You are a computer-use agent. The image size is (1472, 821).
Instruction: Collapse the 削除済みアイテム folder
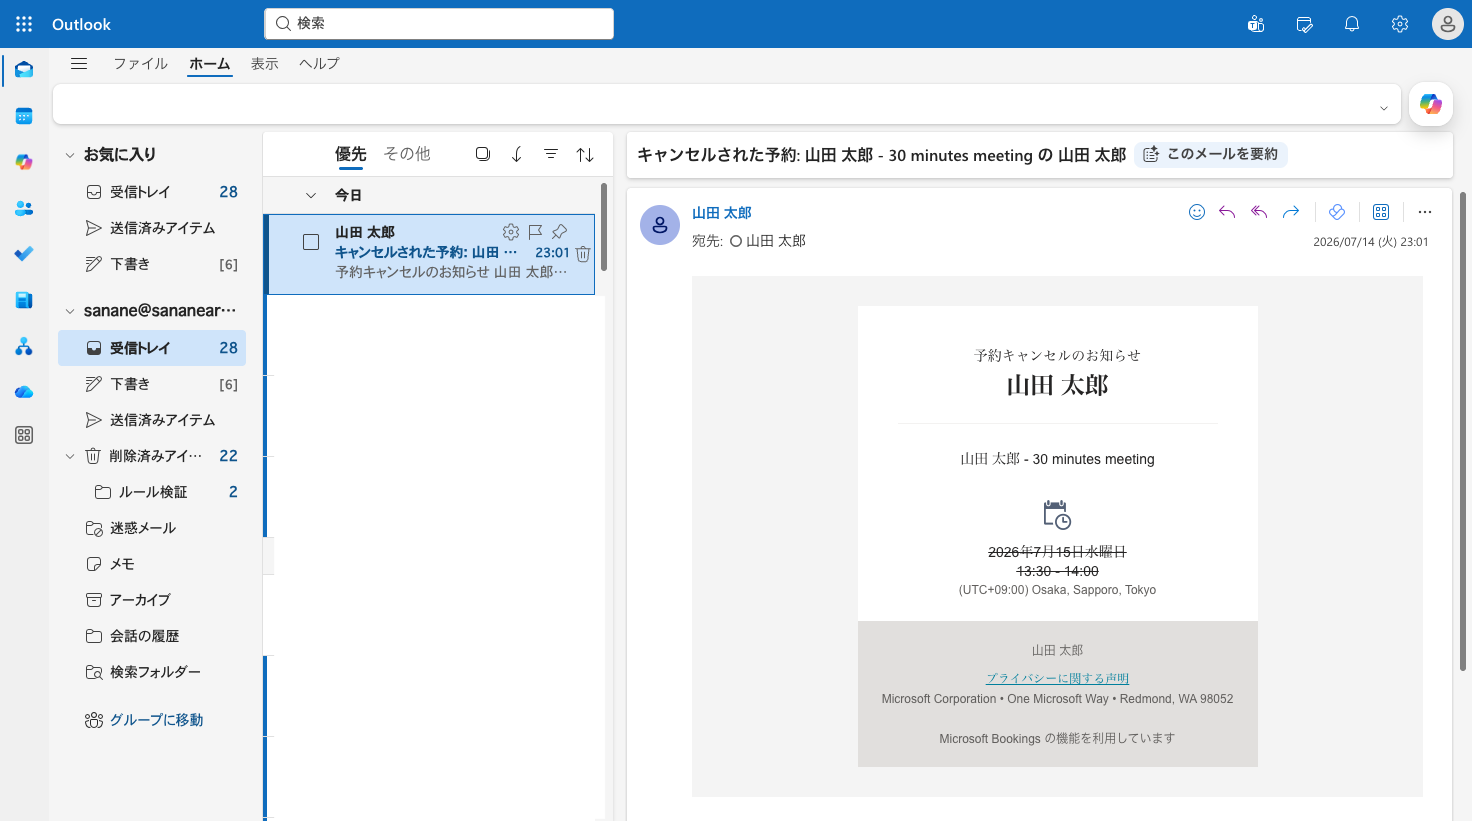point(70,456)
